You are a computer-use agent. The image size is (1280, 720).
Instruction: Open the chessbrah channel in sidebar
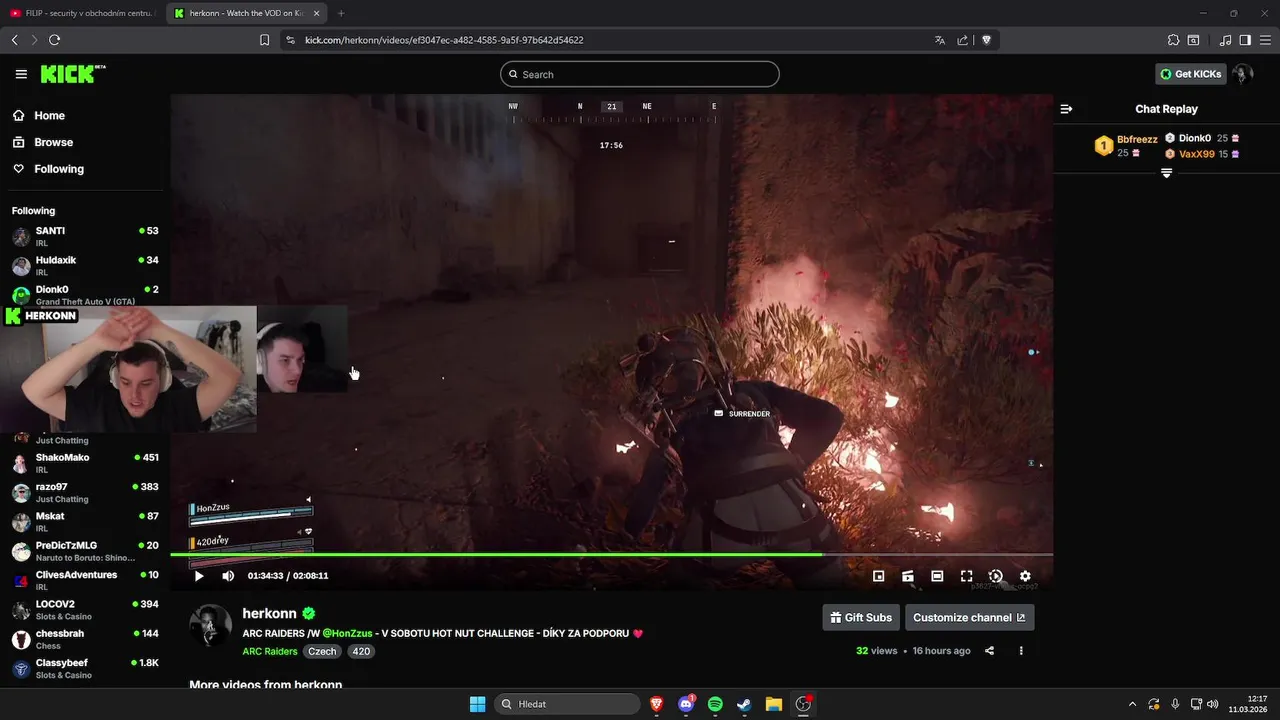[x=85, y=639]
